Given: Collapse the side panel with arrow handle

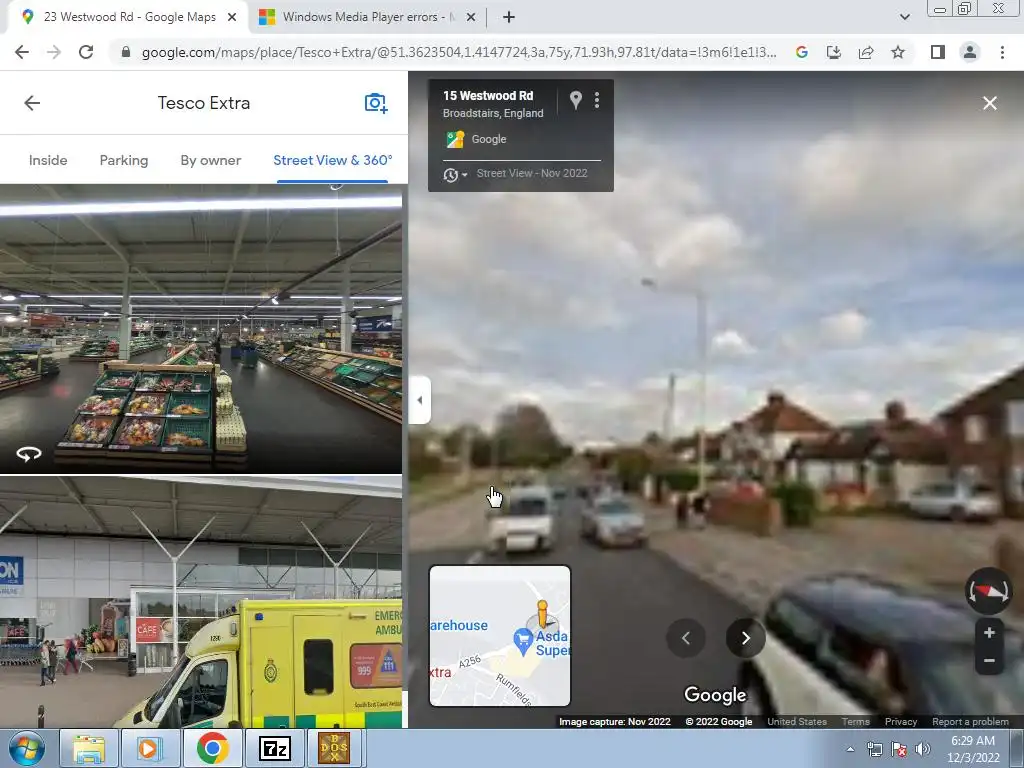Looking at the screenshot, I should point(420,400).
